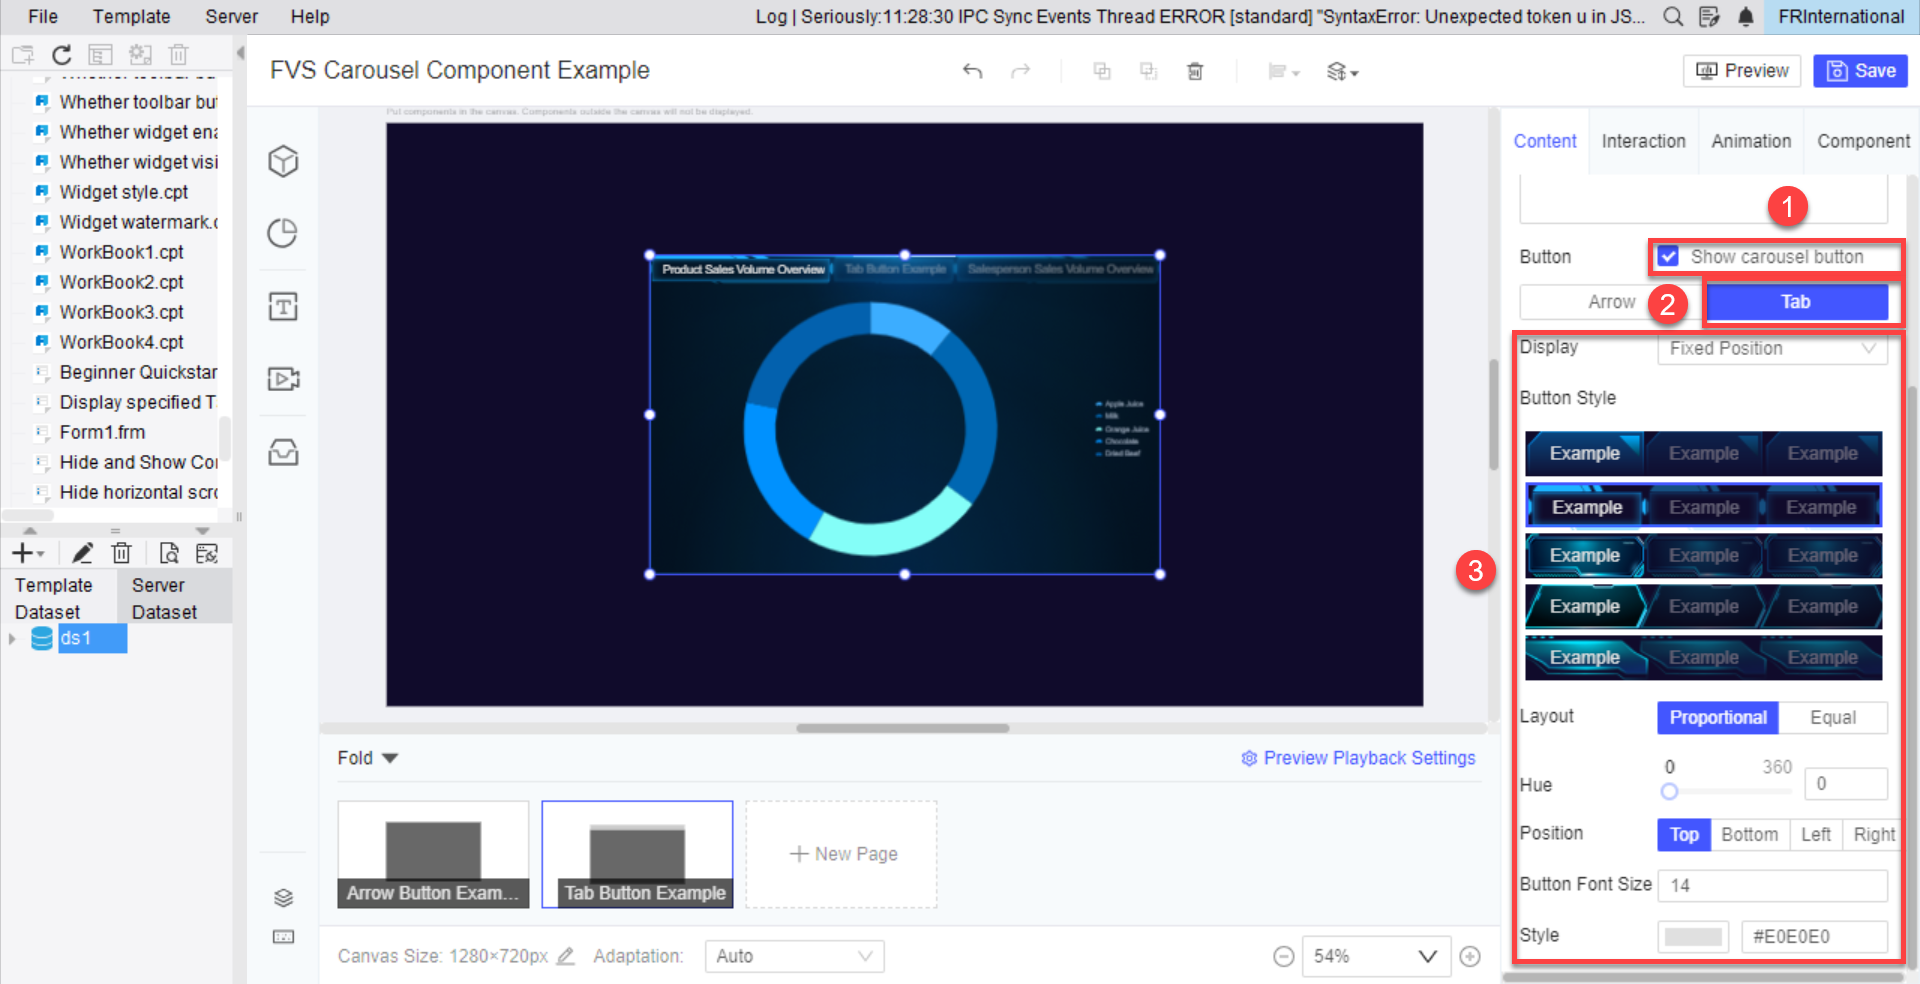This screenshot has height=984, width=1920.
Task: Switch to the Content tab
Action: click(1545, 141)
